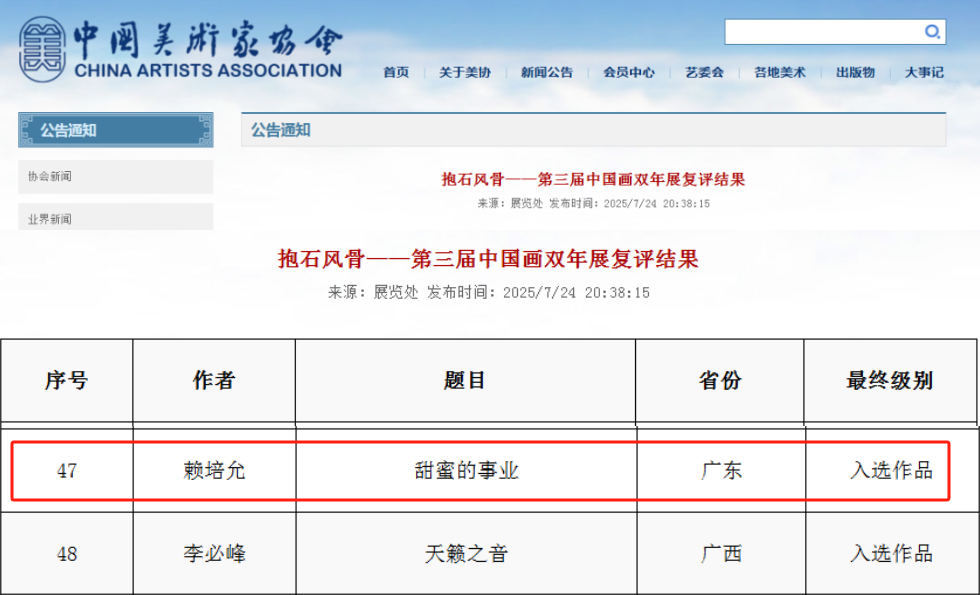The height and width of the screenshot is (595, 980).
Task: Open 大事记 in the navigation bar
Action: click(x=924, y=72)
